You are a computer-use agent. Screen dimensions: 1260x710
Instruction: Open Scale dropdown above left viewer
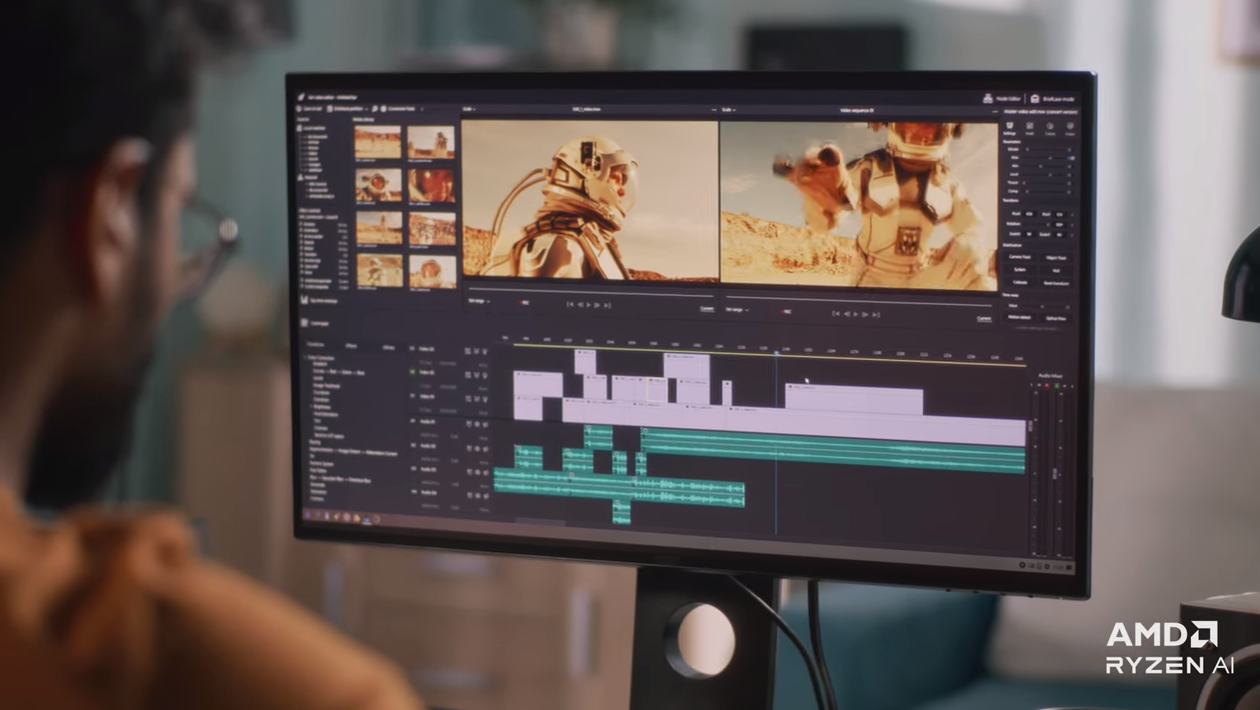click(468, 109)
